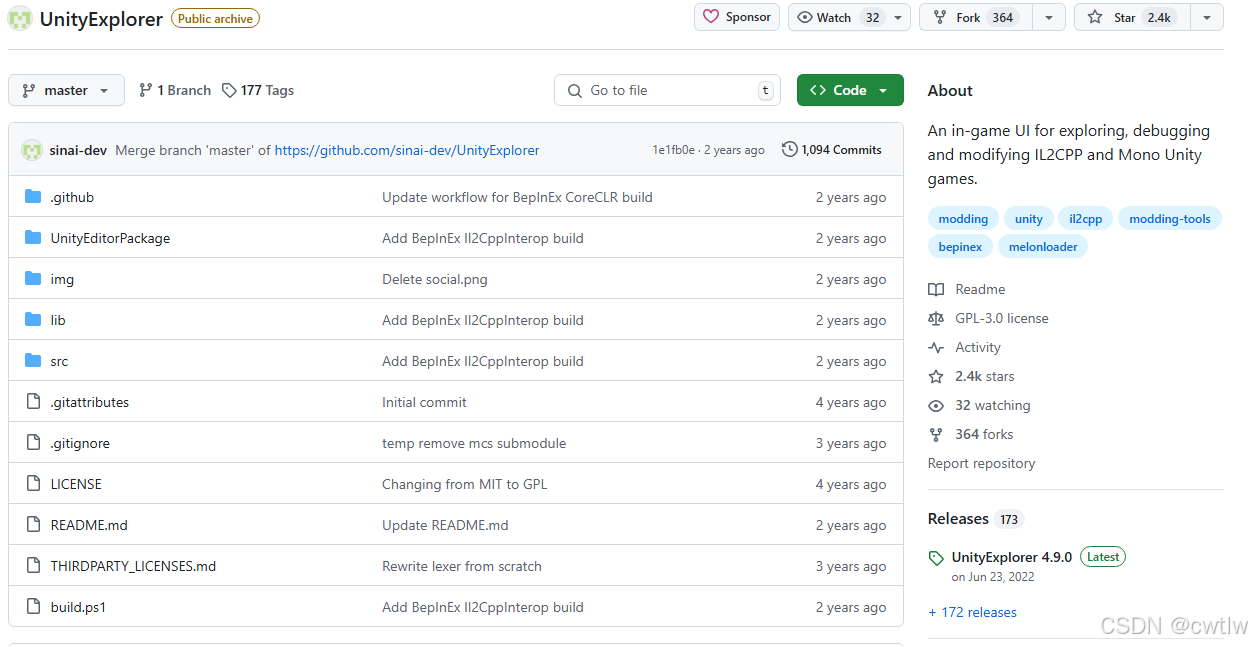This screenshot has width=1252, height=647.
Task: Click the Sponsor heart button
Action: point(737,17)
